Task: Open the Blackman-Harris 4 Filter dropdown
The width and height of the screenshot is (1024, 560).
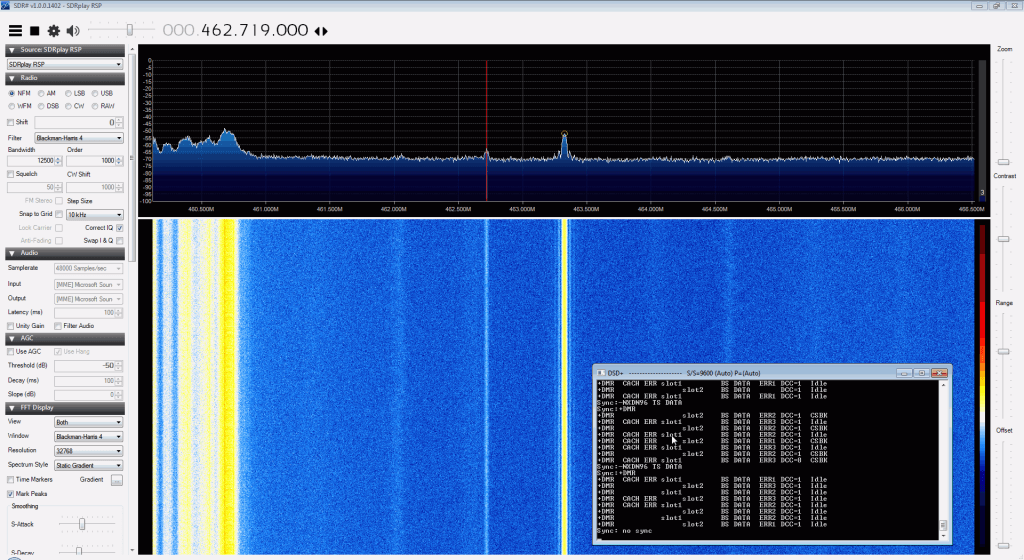Action: pyautogui.click(x=78, y=138)
